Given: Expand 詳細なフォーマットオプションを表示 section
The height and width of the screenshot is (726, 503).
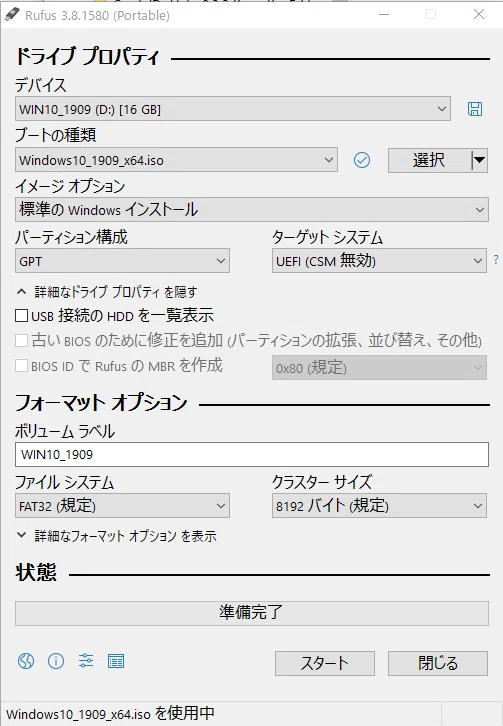Looking at the screenshot, I should tap(117, 536).
